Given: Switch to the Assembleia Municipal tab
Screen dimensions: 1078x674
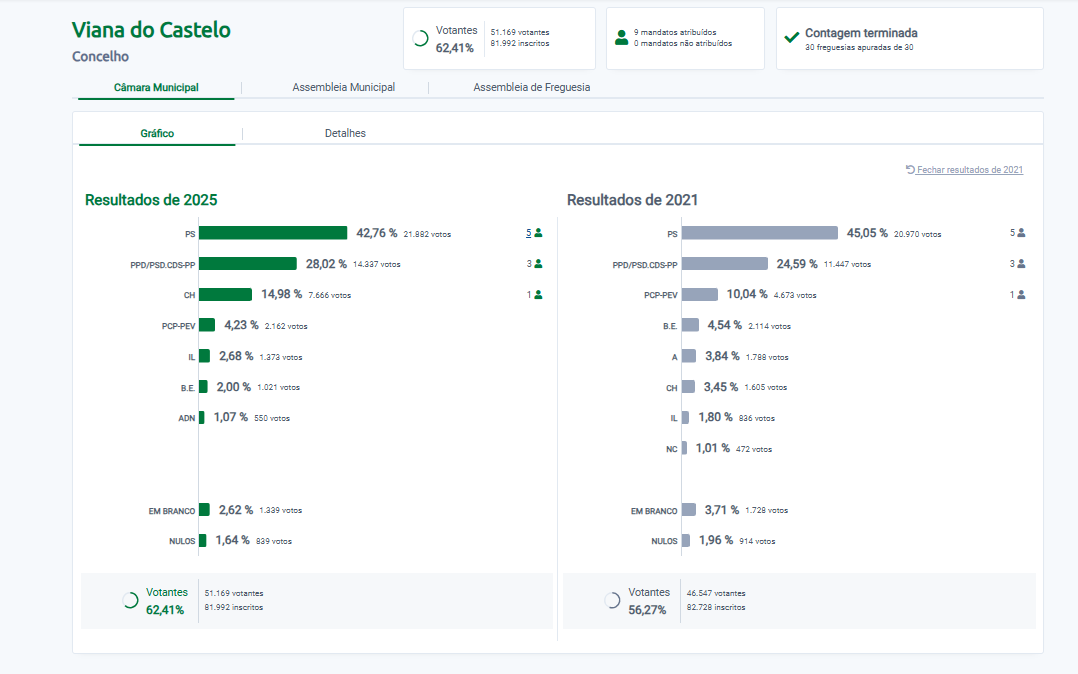Looking at the screenshot, I should click(343, 87).
